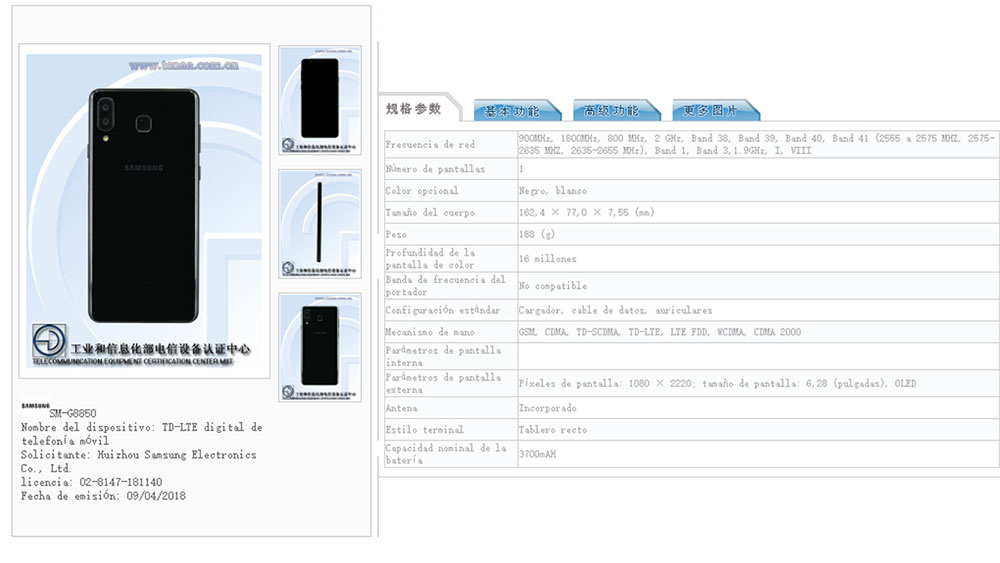
Task: Click the battery capacity 3700mAH value
Action: click(x=537, y=454)
